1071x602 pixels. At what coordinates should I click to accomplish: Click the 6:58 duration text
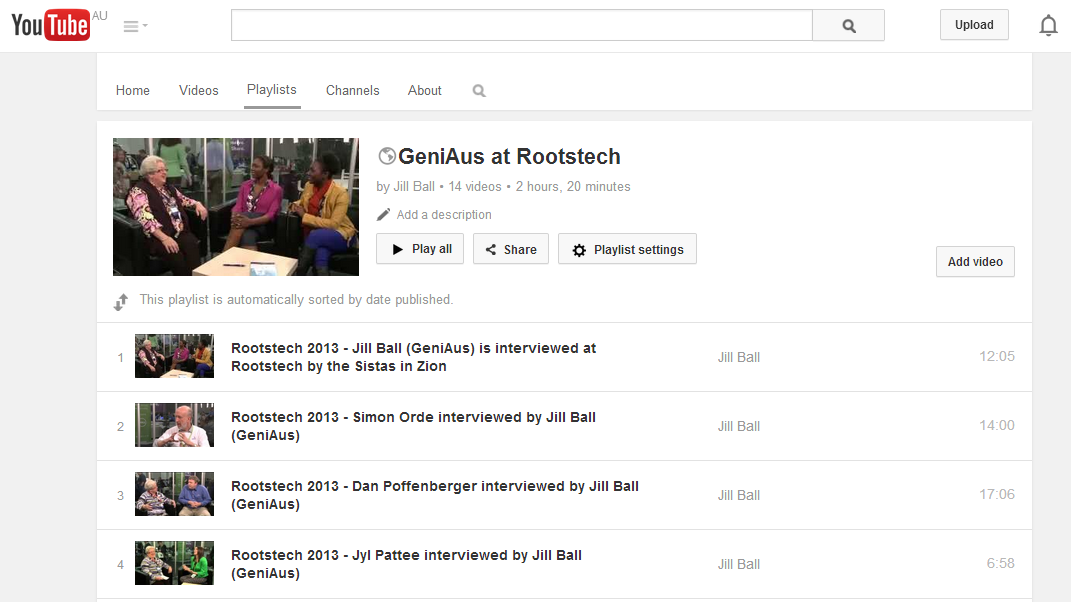click(1000, 563)
